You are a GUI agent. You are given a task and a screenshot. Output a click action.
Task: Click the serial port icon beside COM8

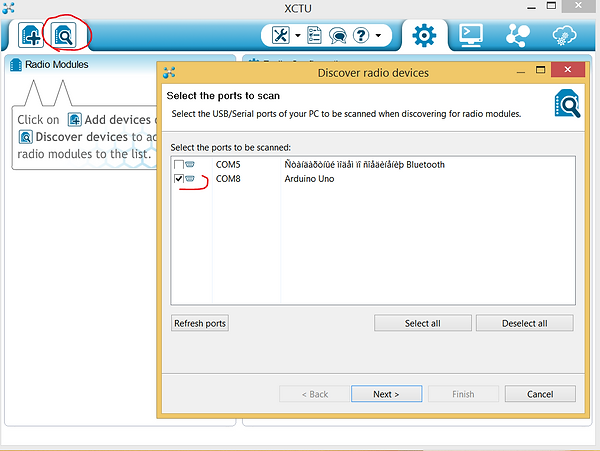click(190, 179)
